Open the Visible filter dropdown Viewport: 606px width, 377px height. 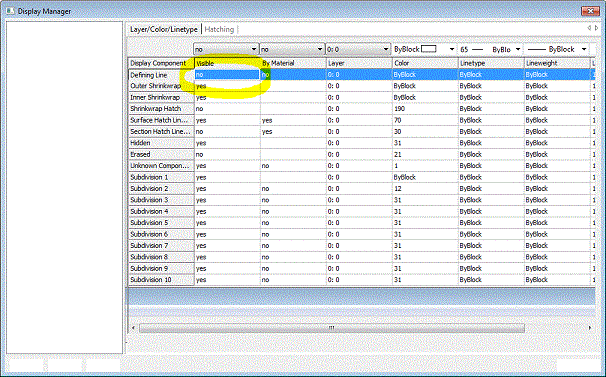coord(226,49)
